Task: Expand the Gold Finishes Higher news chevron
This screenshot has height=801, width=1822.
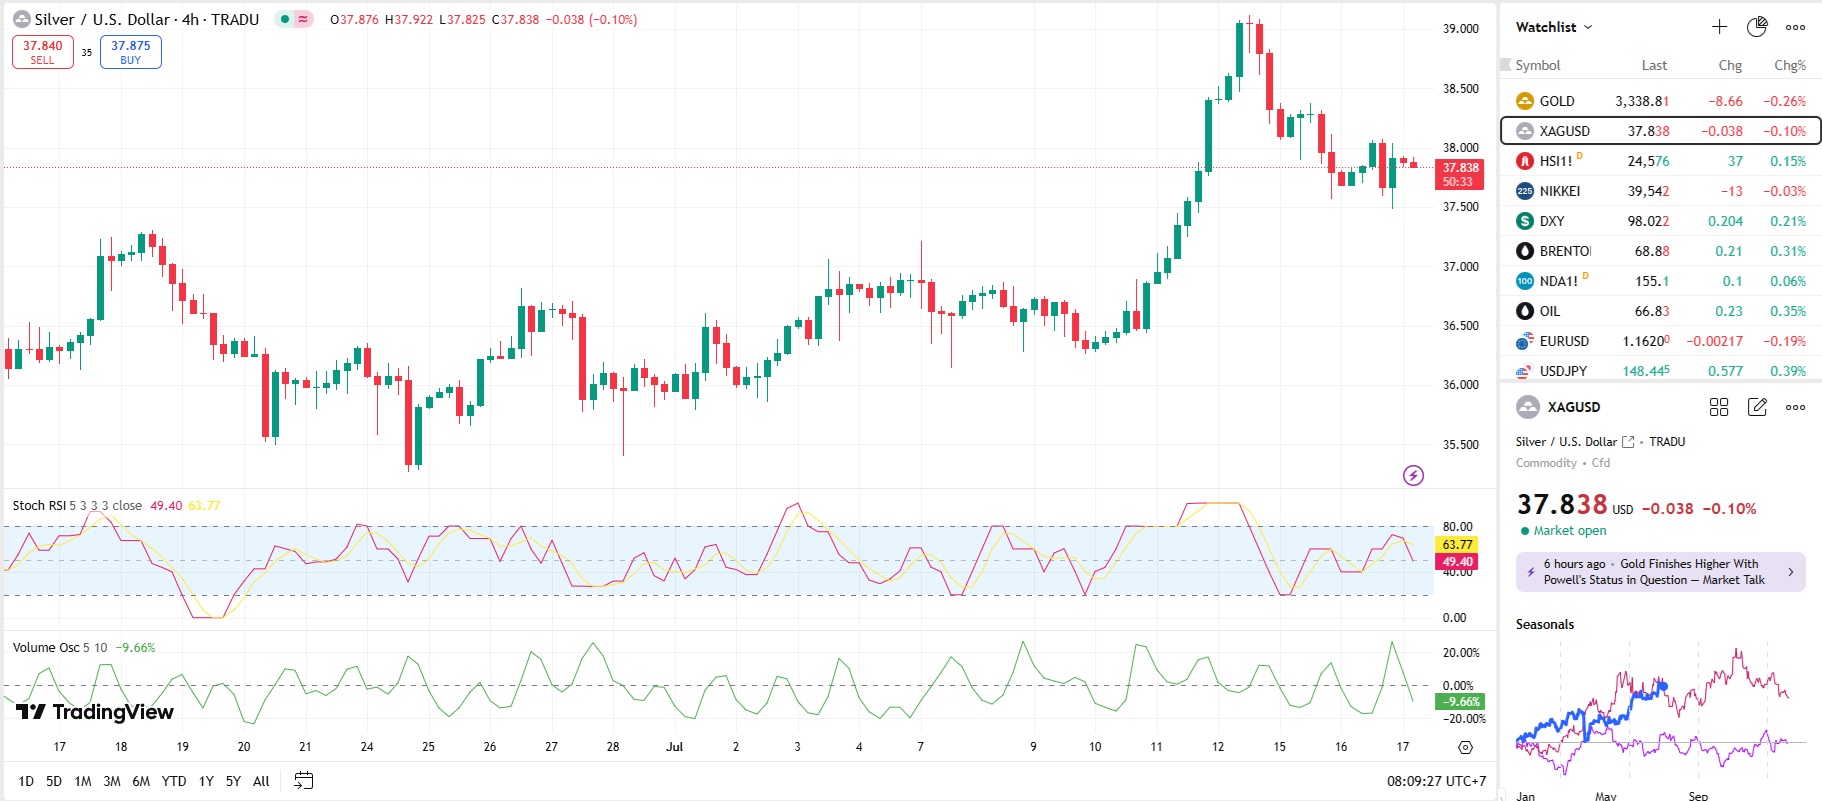Action: click(x=1790, y=572)
